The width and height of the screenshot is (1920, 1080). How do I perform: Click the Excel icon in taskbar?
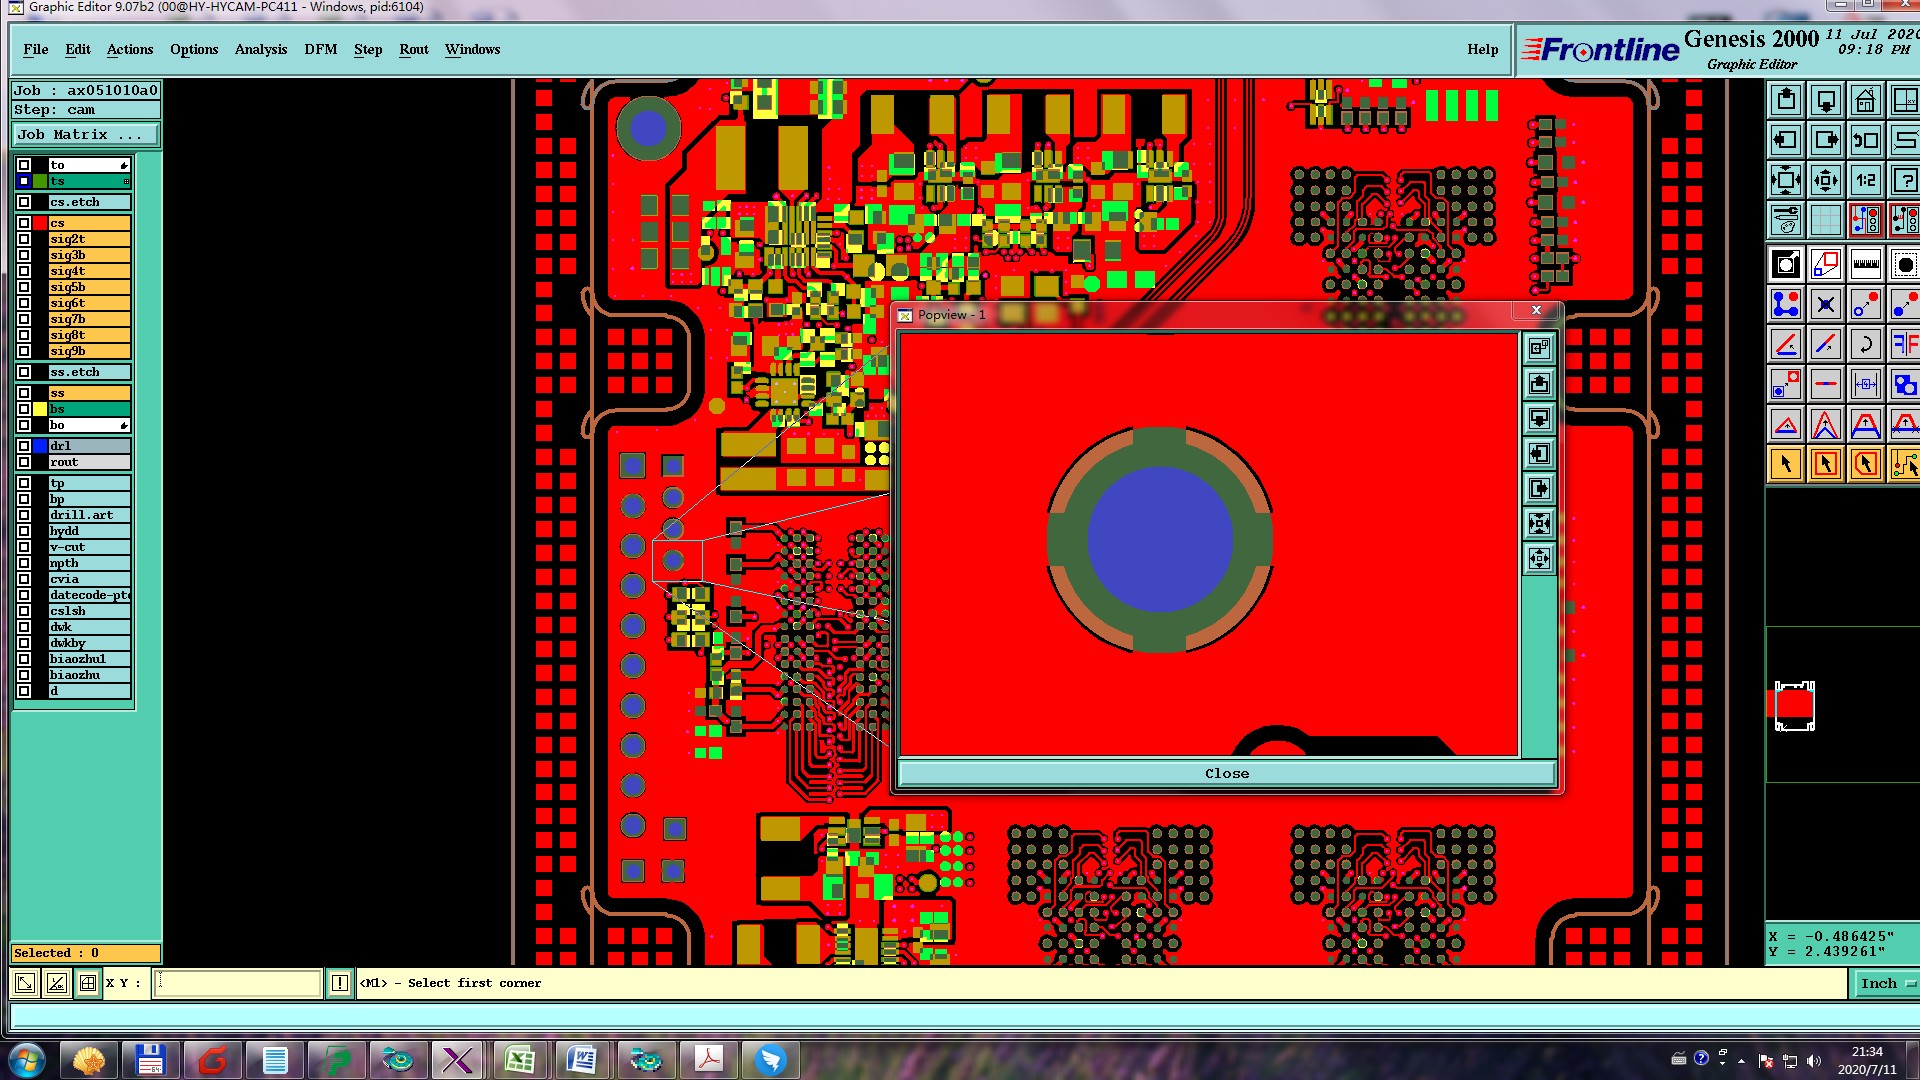click(519, 1059)
